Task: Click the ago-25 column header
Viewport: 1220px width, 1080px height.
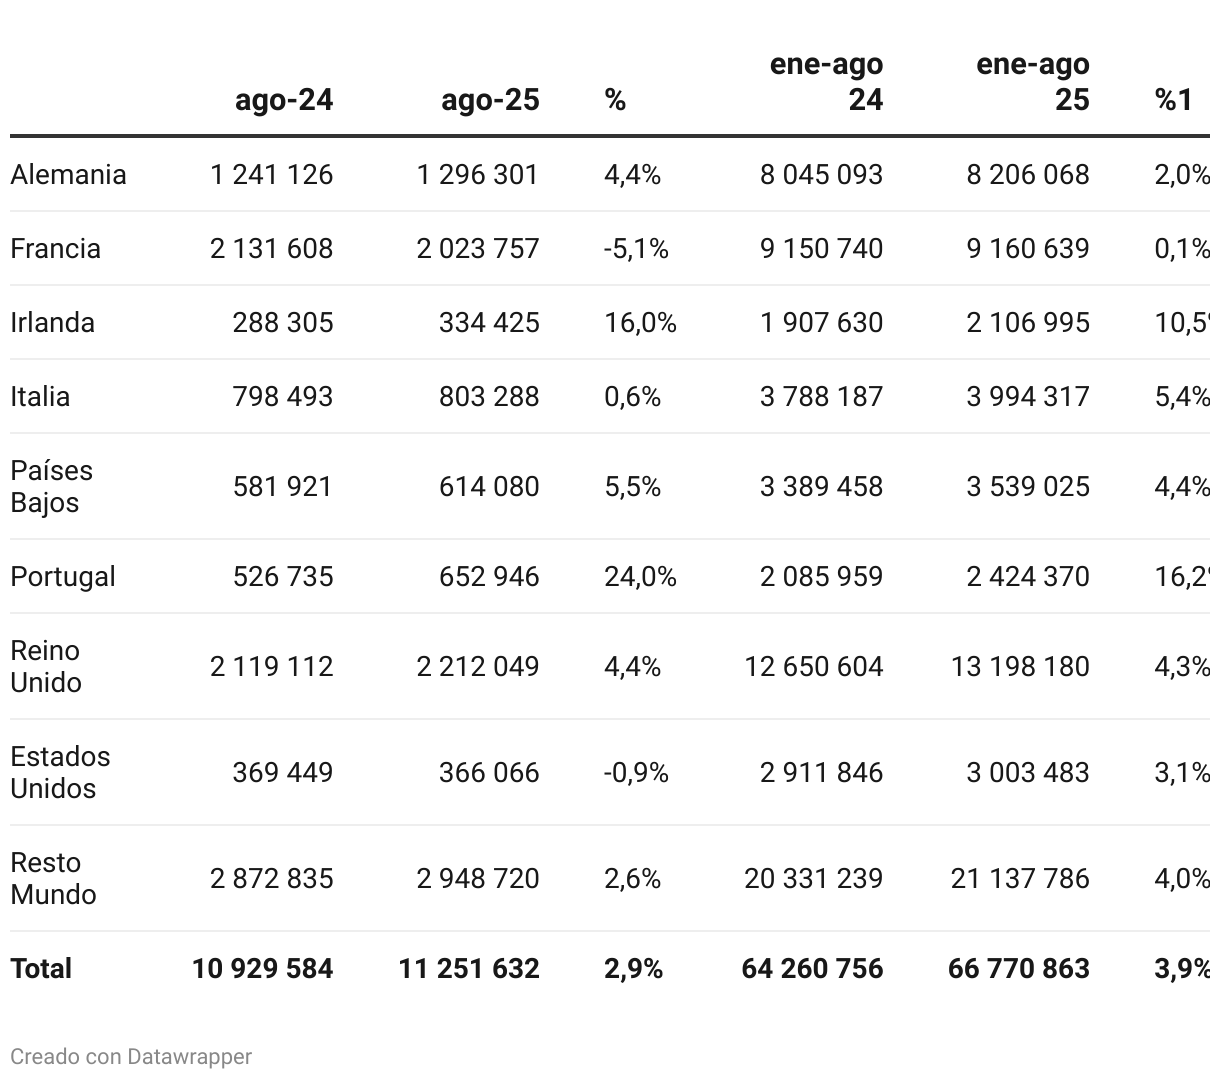Action: (x=490, y=100)
